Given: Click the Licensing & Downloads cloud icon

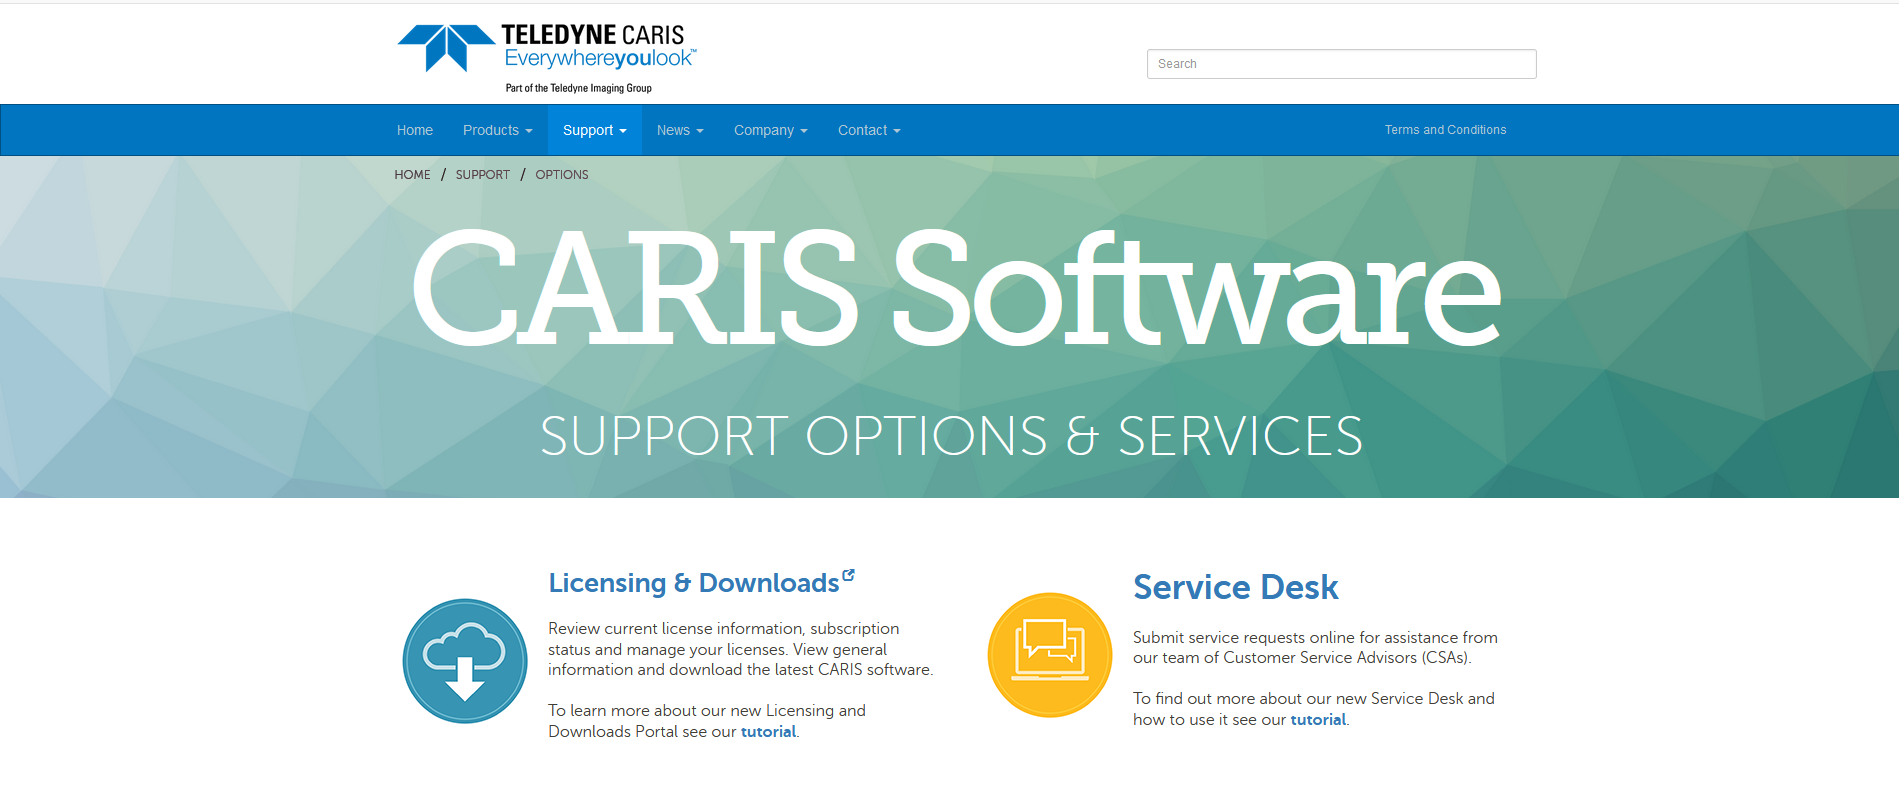Looking at the screenshot, I should click(465, 661).
